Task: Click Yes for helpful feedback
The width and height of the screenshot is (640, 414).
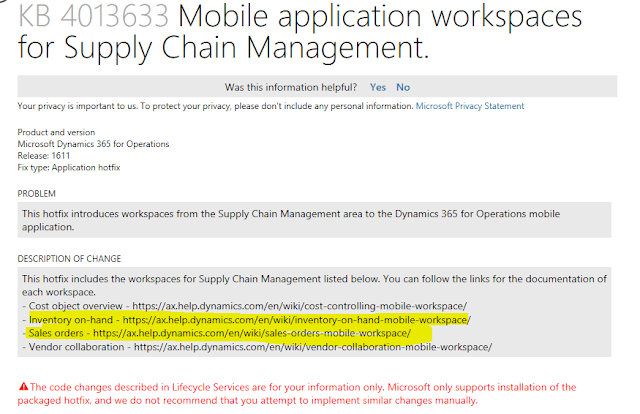Action: click(x=378, y=87)
